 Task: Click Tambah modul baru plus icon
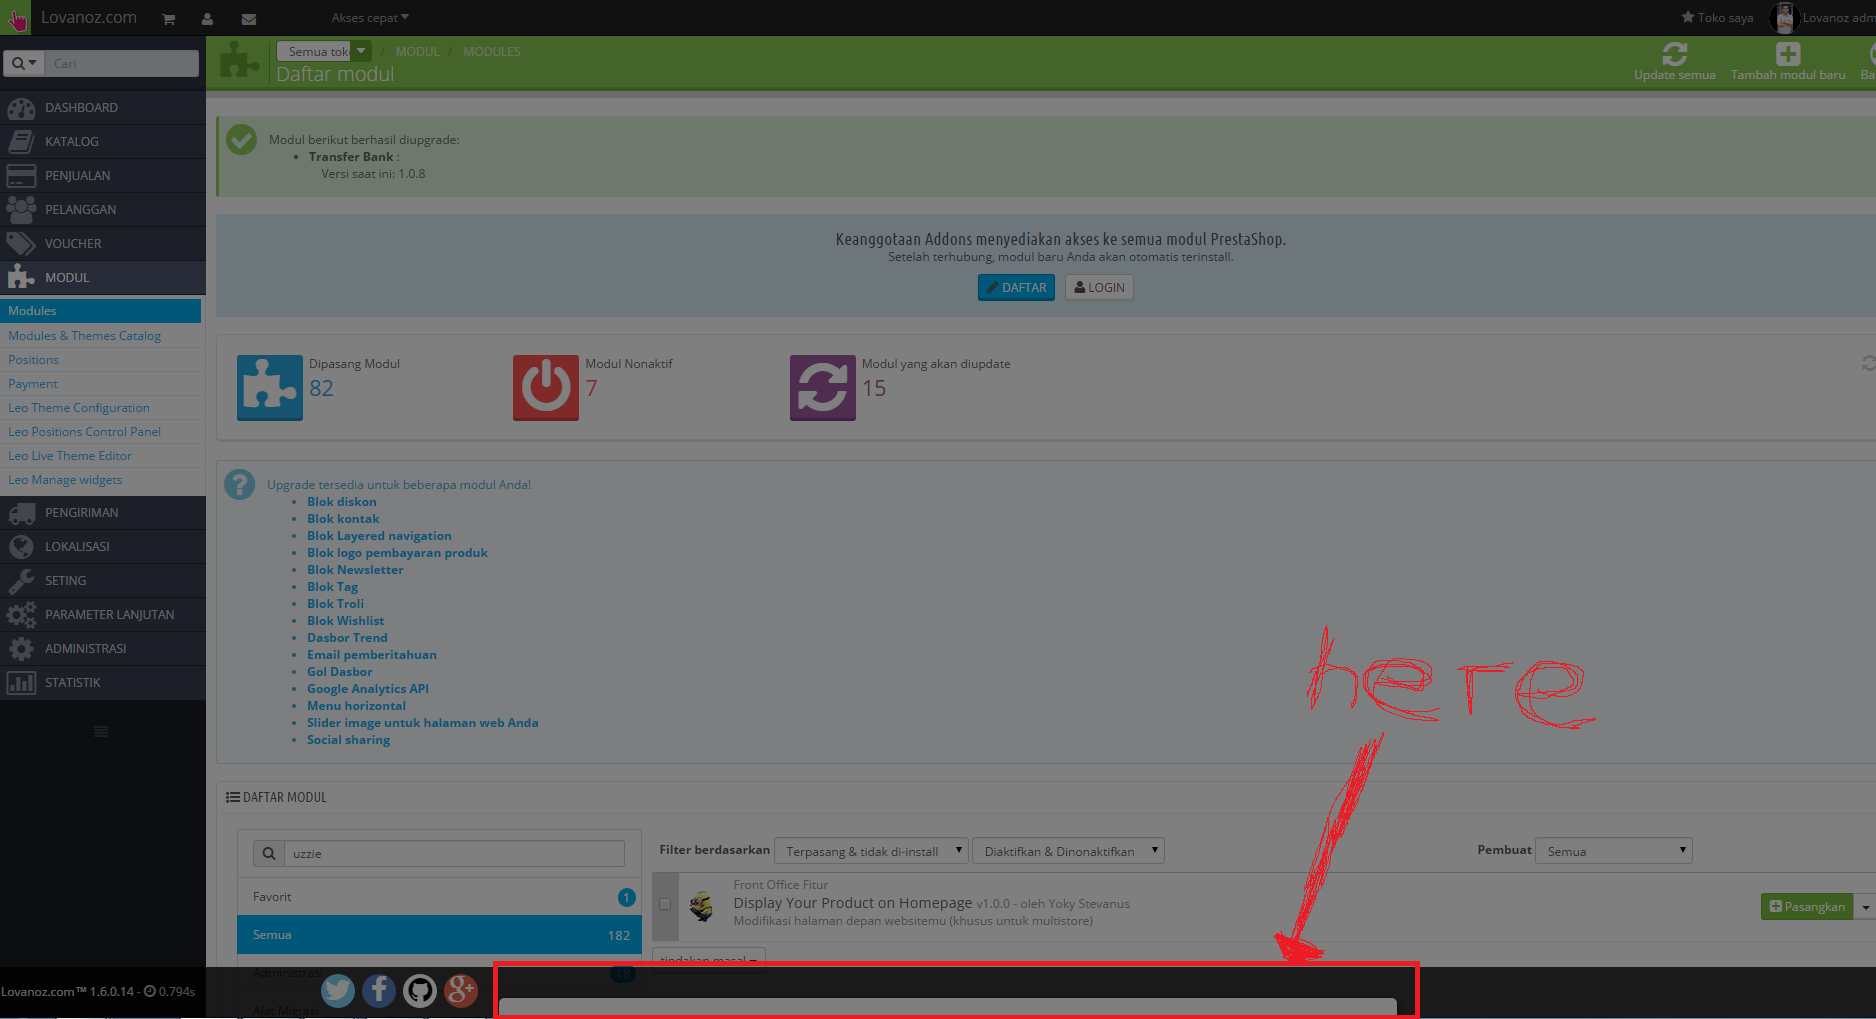[1788, 54]
